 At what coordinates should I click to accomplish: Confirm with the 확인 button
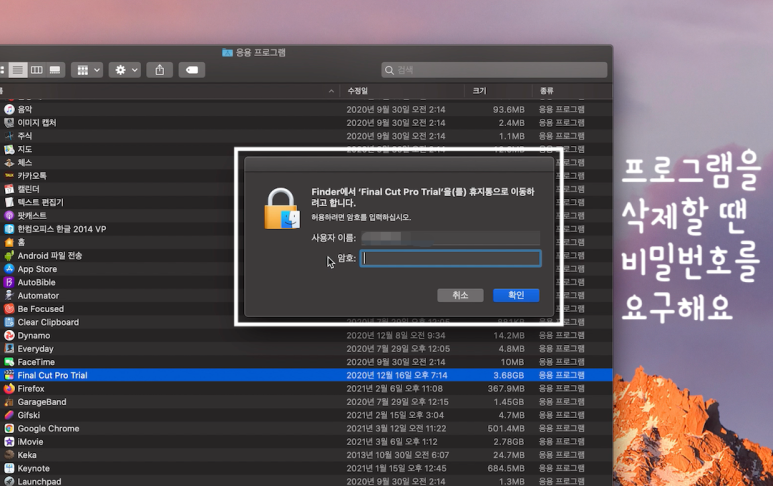point(516,295)
